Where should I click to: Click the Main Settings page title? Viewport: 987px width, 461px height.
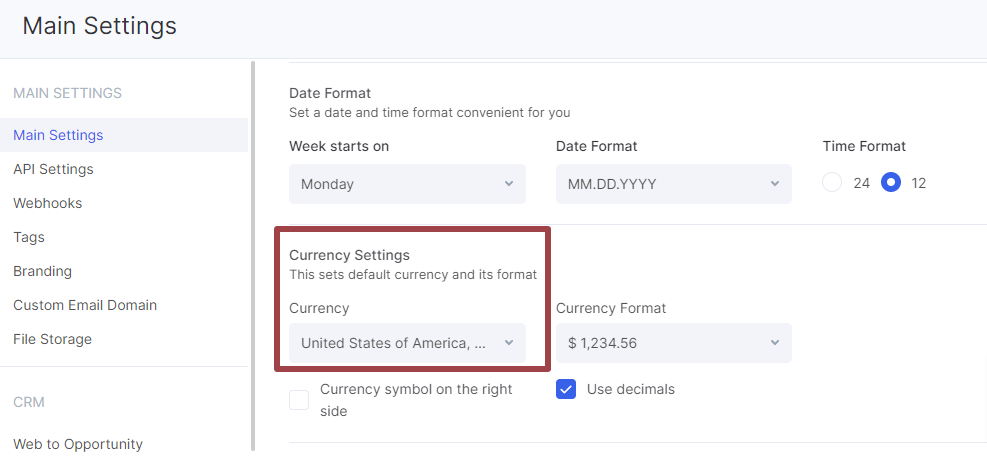pyautogui.click(x=100, y=26)
